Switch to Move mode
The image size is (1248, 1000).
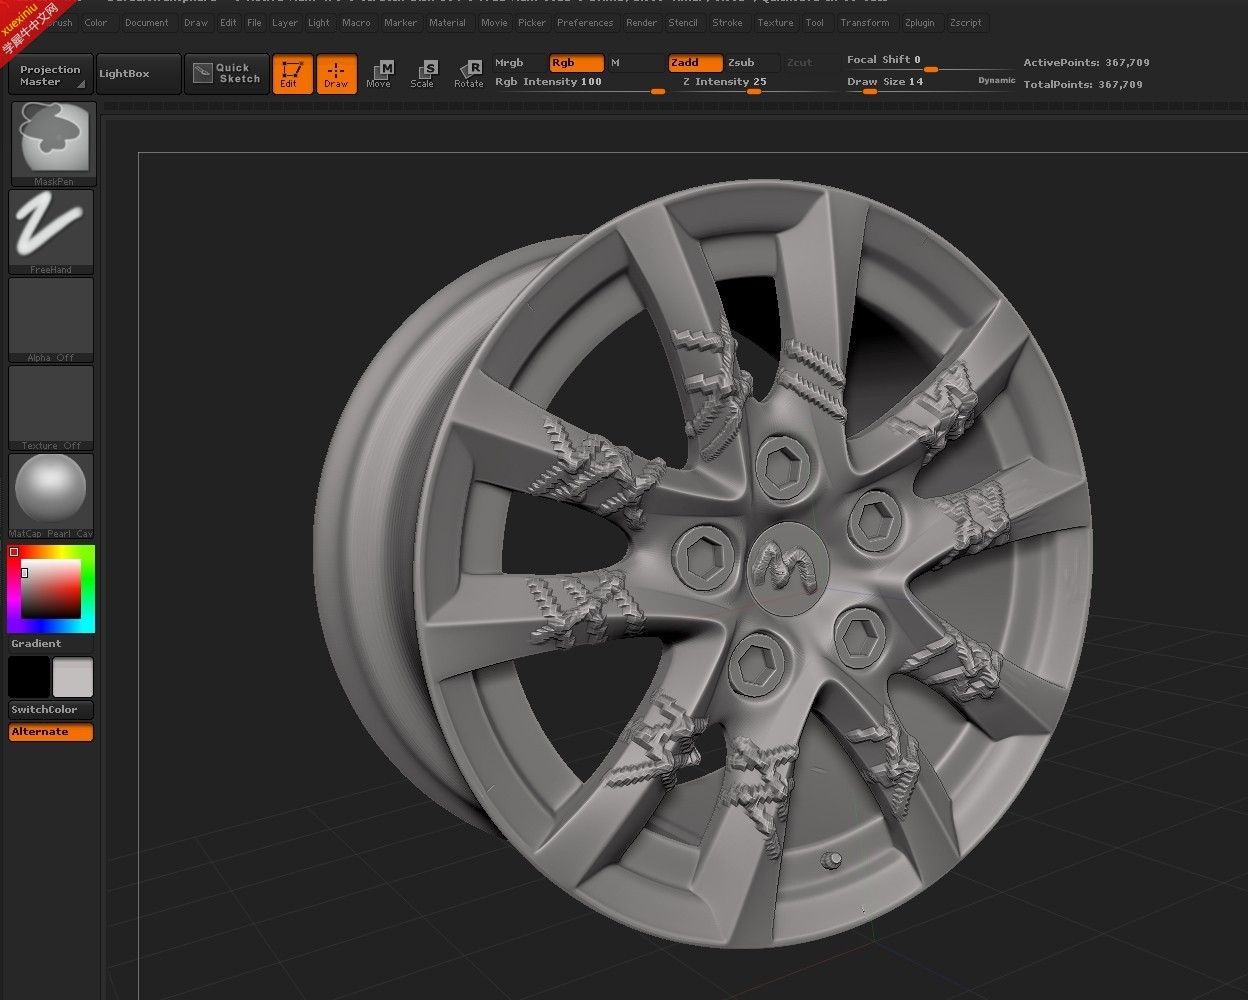[x=380, y=74]
